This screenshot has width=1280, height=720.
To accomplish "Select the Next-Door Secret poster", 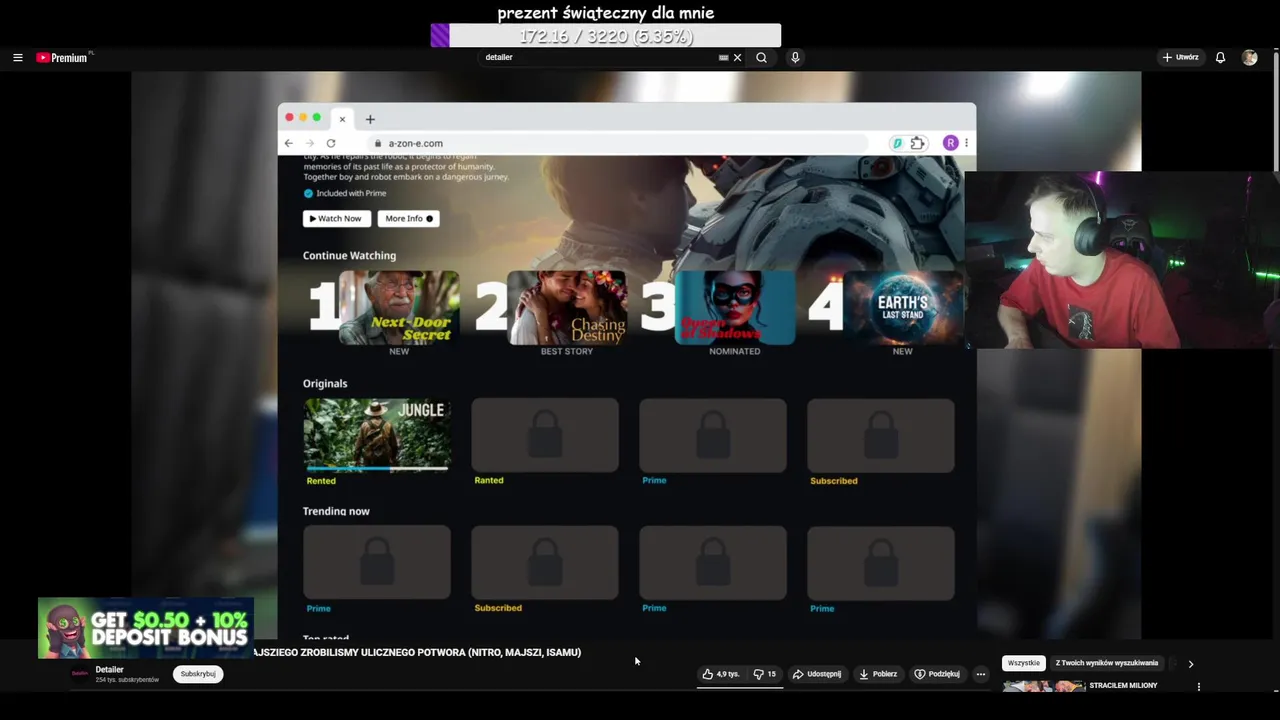I will (x=399, y=308).
